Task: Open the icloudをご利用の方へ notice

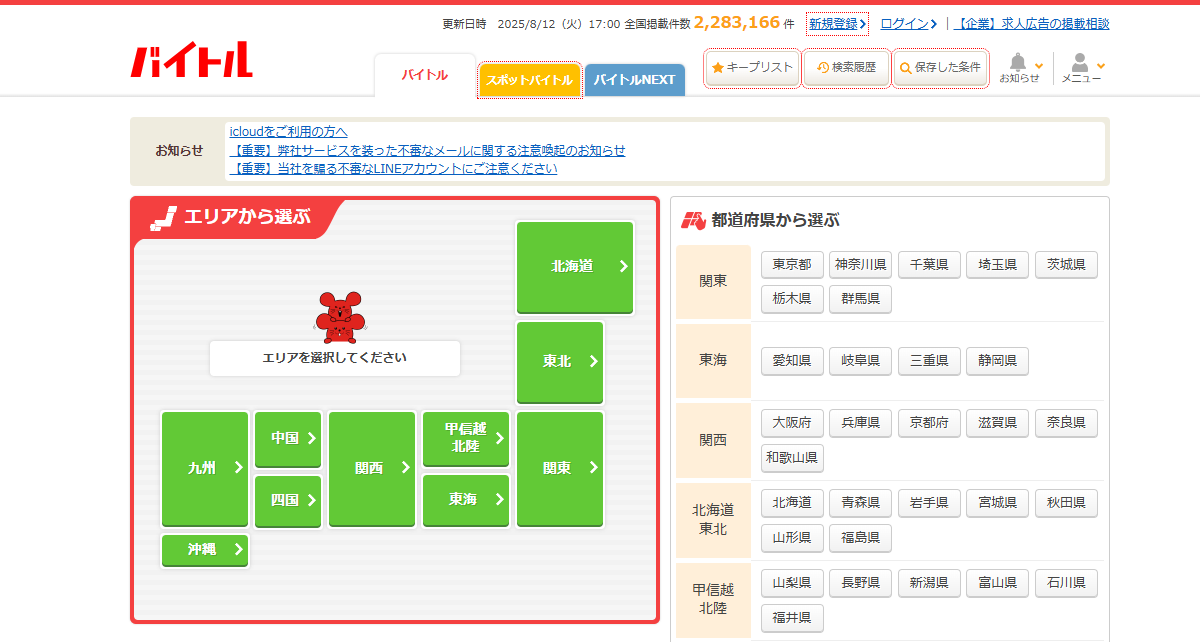Action: tap(289, 131)
